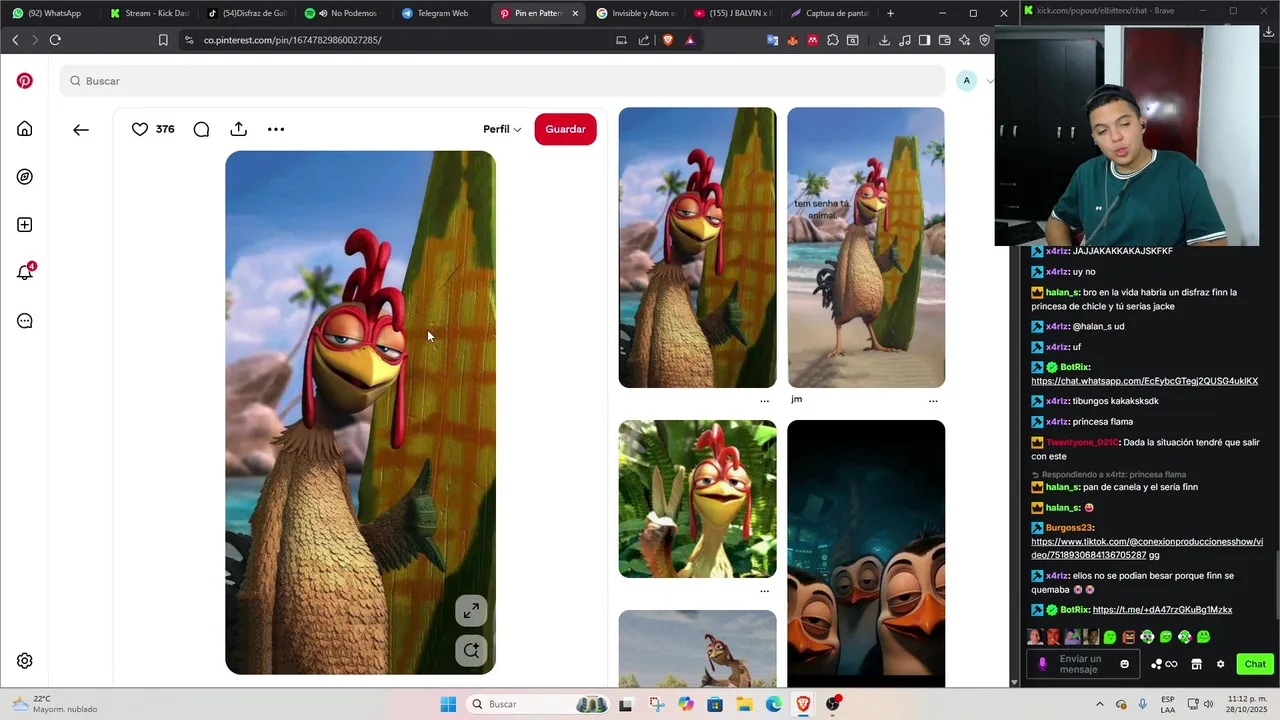Viewport: 1280px width, 720px height.
Task: Send the message with the green Chat button
Action: pos(1255,664)
